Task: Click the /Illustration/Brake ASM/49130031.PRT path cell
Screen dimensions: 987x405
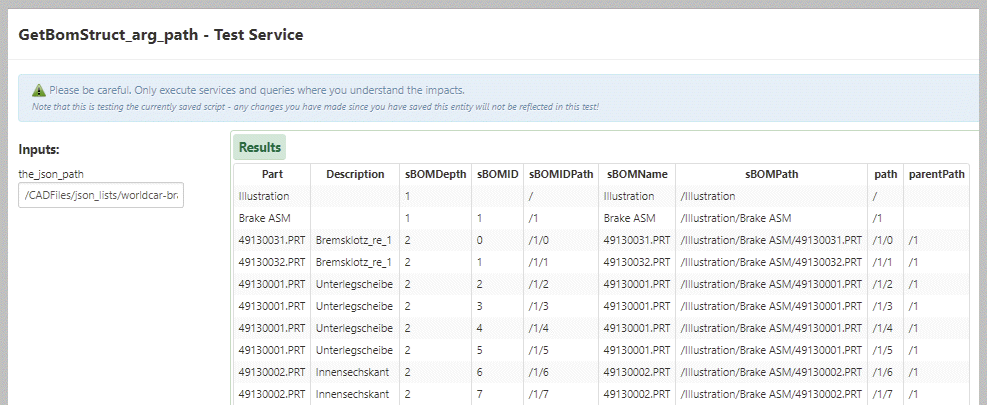Action: pyautogui.click(x=770, y=240)
